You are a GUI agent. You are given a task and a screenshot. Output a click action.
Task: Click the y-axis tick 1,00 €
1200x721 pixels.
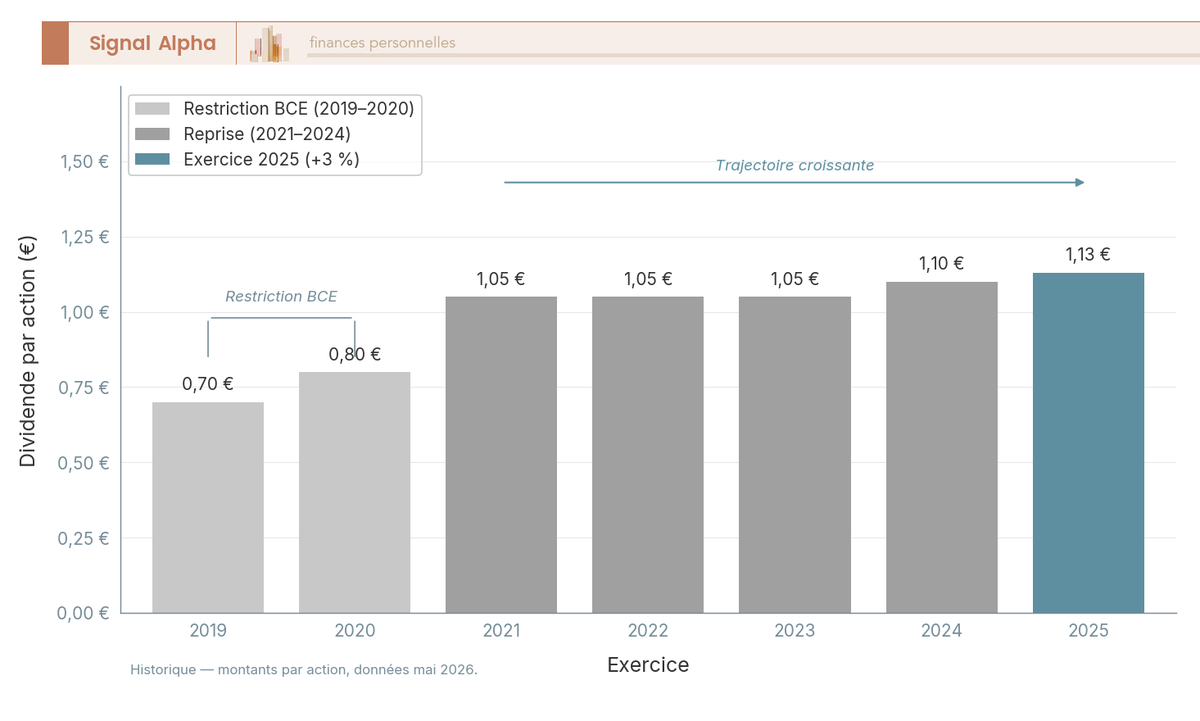click(85, 312)
